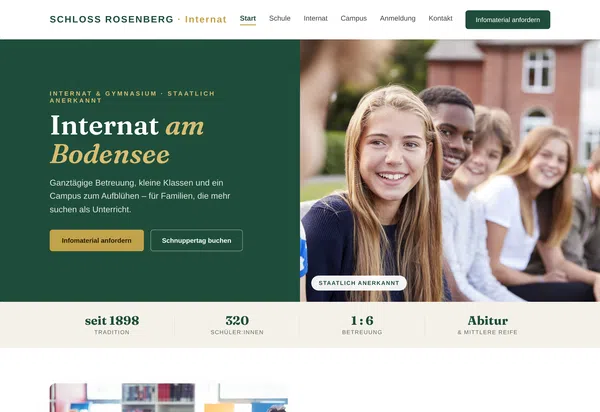600x412 pixels.
Task: Select Campus in the navigation bar
Action: tap(354, 18)
